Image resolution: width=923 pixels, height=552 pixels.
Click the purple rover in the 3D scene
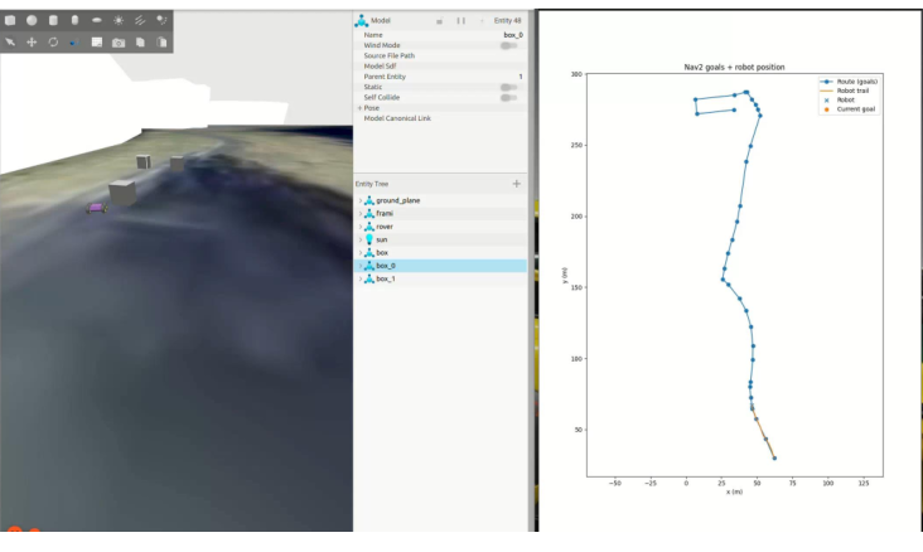click(x=97, y=208)
